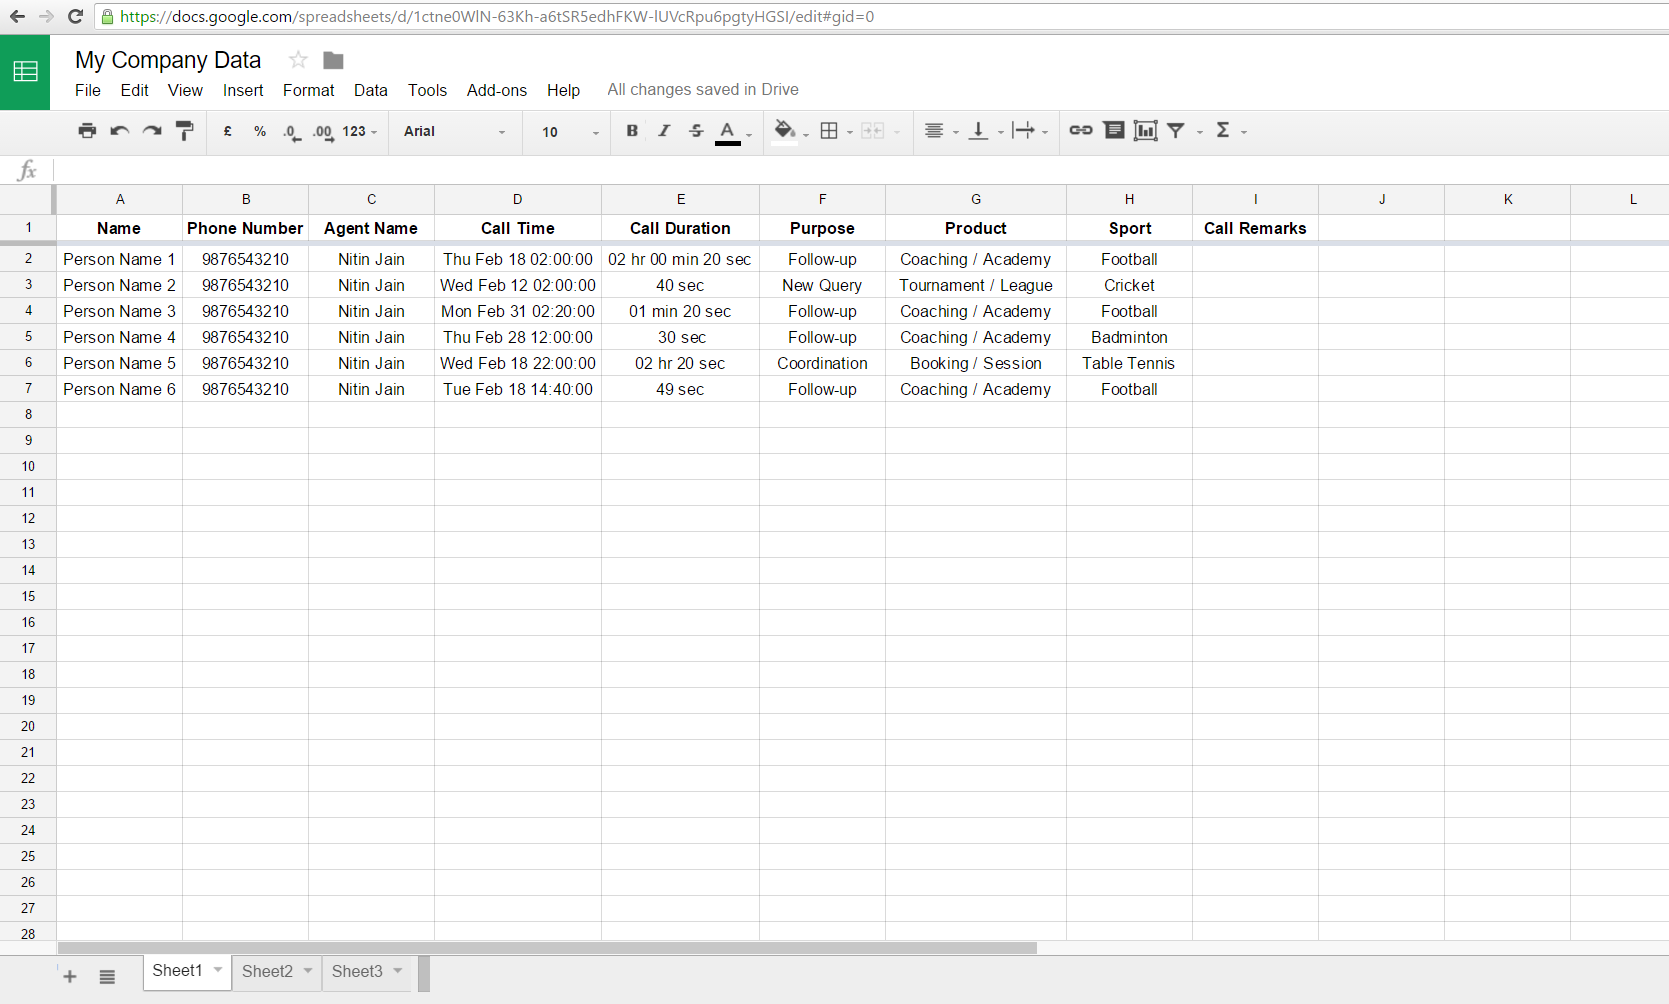Image resolution: width=1669 pixels, height=1004 pixels.
Task: Open the font size 10 dropdown
Action: [x=569, y=132]
